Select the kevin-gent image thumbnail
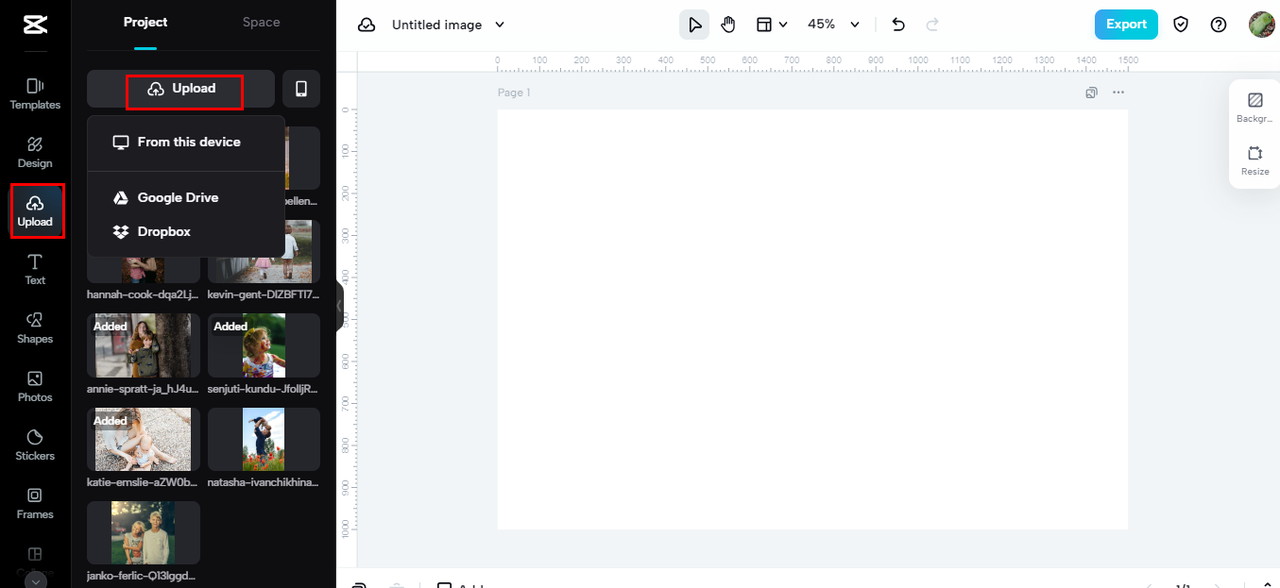The width and height of the screenshot is (1280, 588). [x=264, y=253]
